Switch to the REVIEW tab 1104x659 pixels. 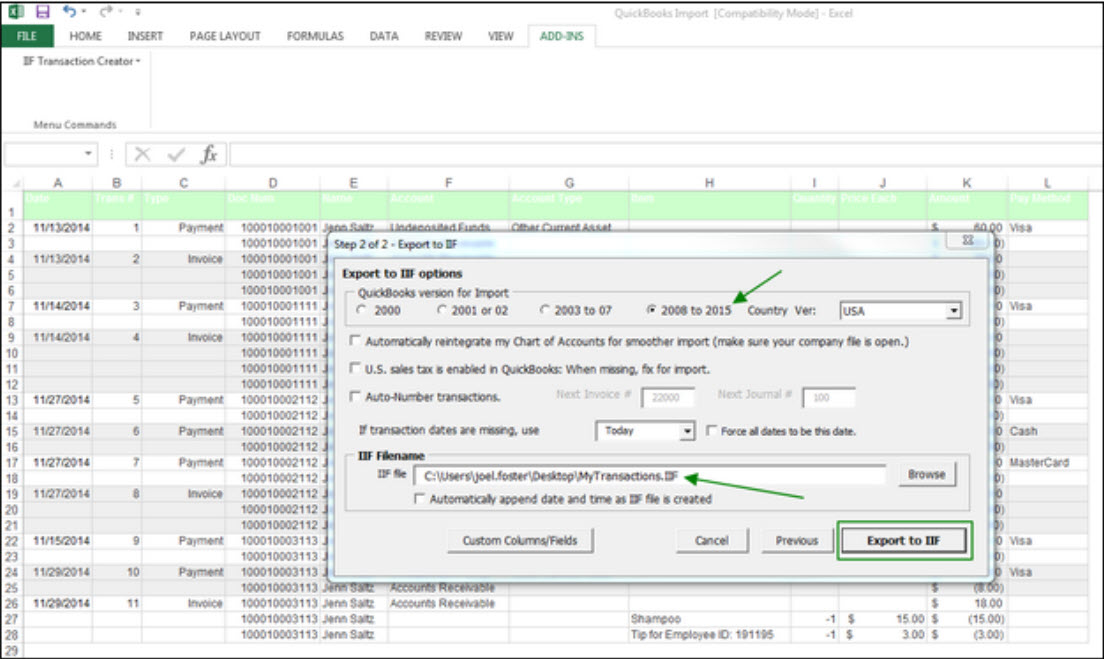[x=443, y=36]
